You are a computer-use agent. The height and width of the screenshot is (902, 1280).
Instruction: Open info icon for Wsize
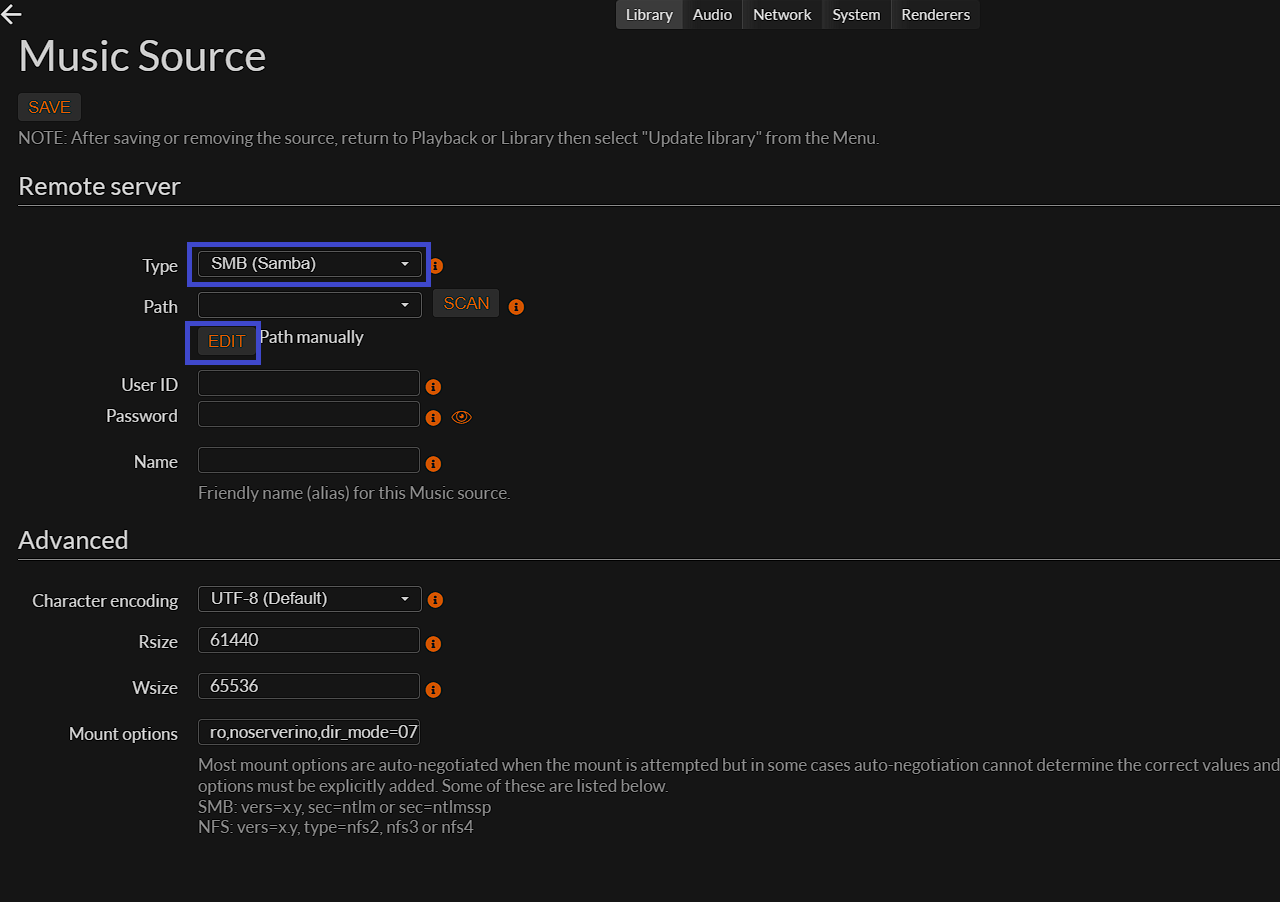click(x=433, y=690)
